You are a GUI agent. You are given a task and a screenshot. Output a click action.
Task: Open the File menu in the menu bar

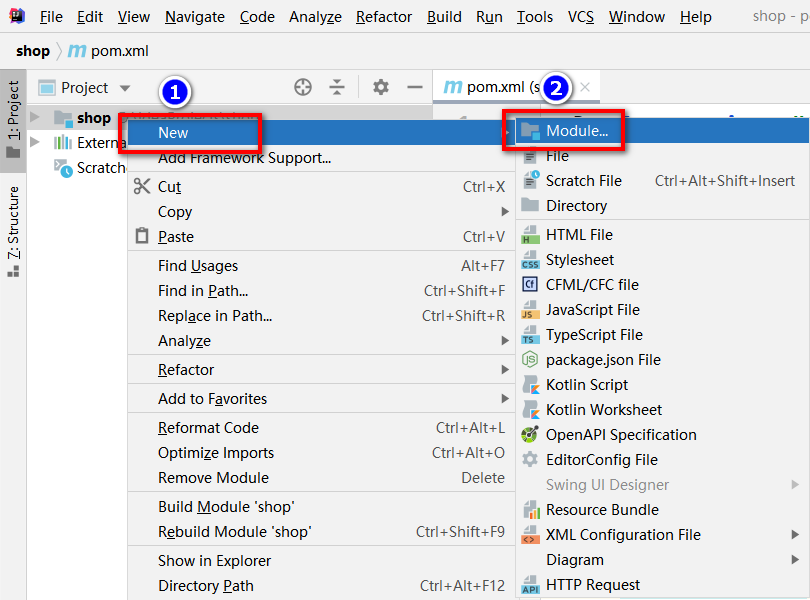tap(51, 17)
